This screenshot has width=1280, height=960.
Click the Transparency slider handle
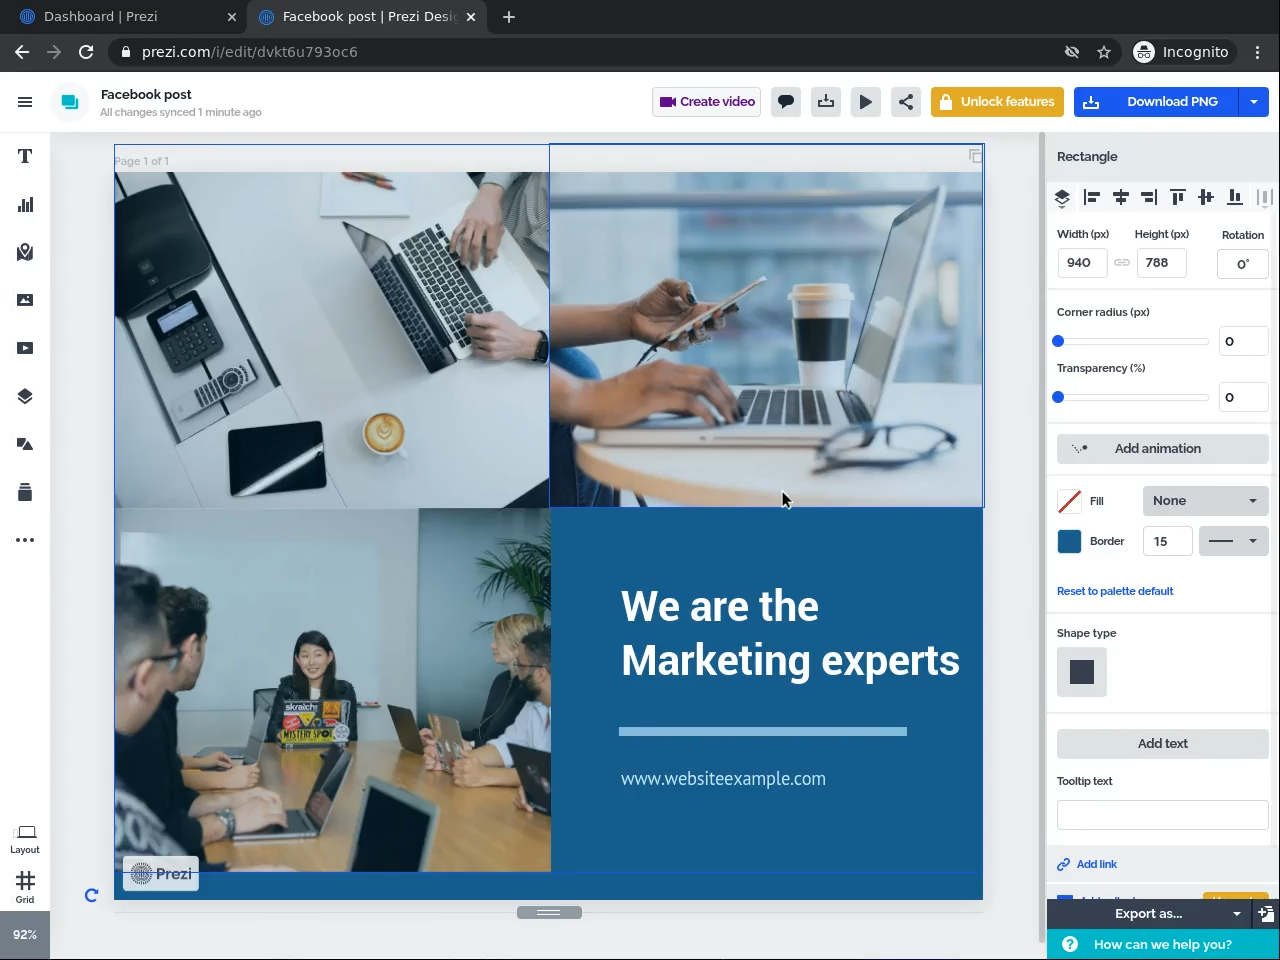pos(1058,397)
